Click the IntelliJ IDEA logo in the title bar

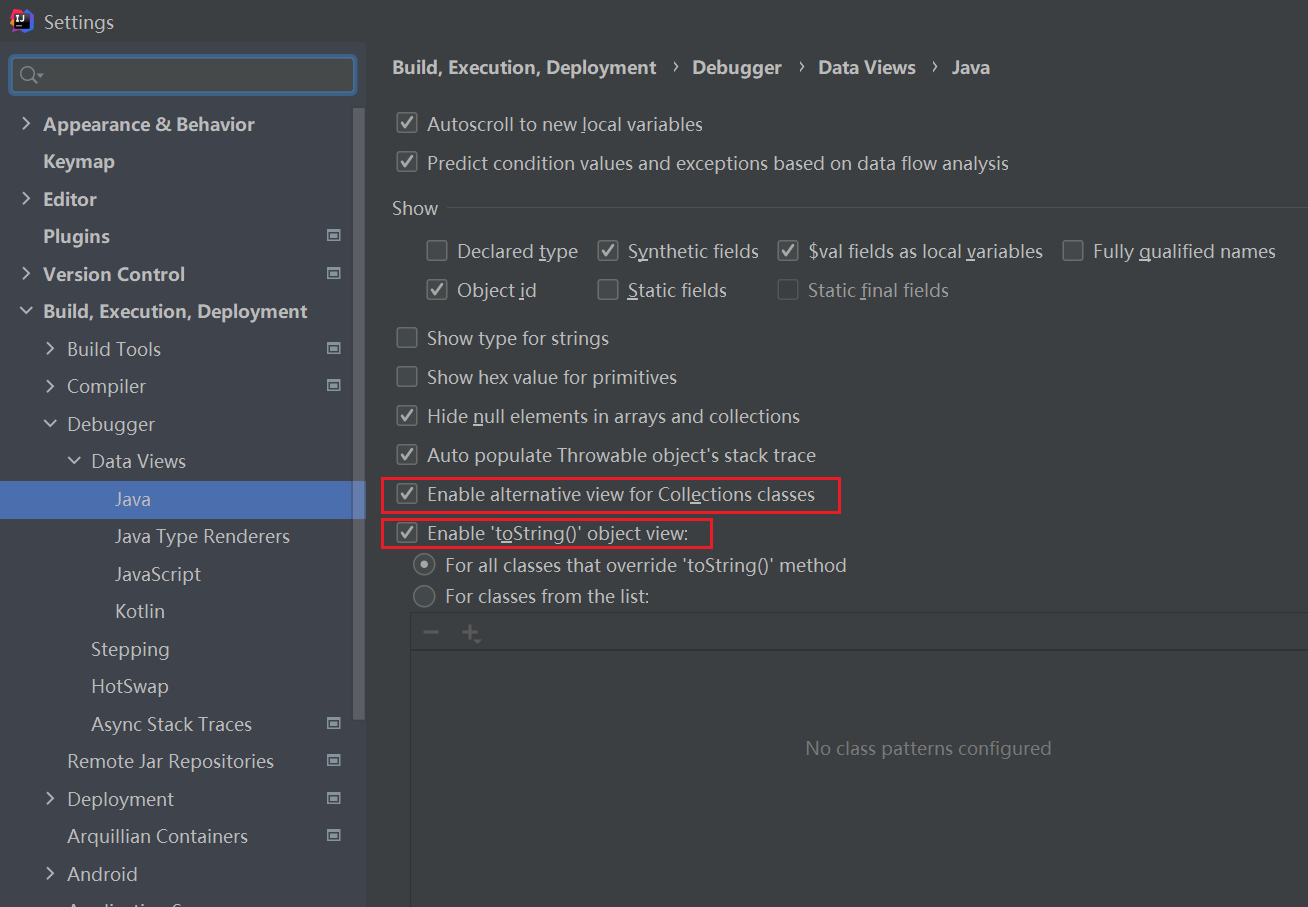pos(22,21)
